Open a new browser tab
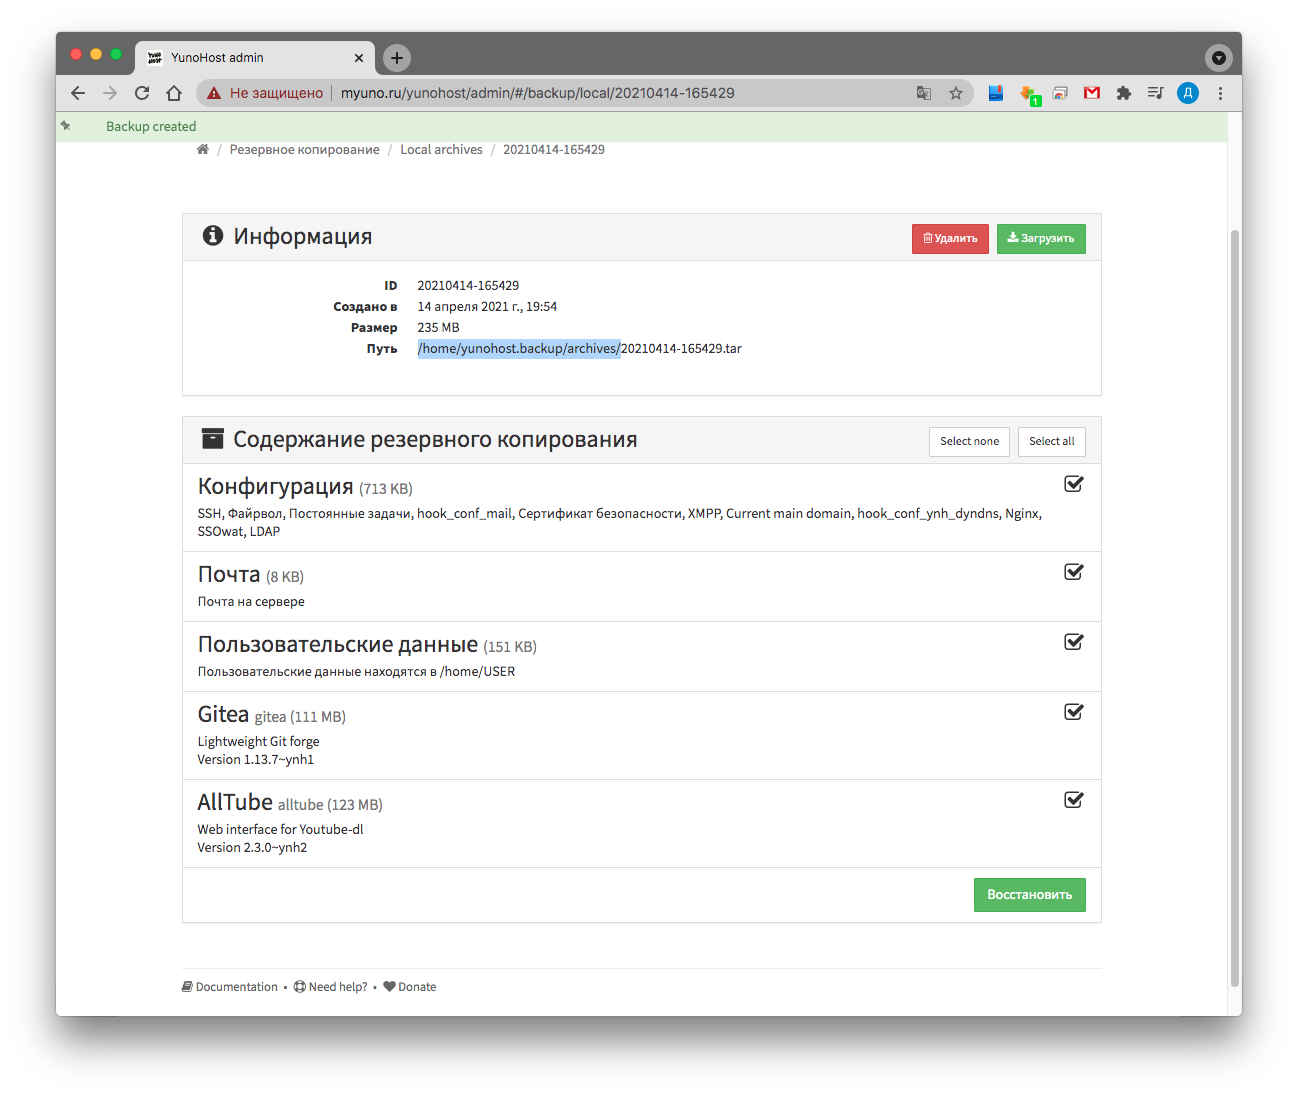The height and width of the screenshot is (1096, 1298). (397, 58)
